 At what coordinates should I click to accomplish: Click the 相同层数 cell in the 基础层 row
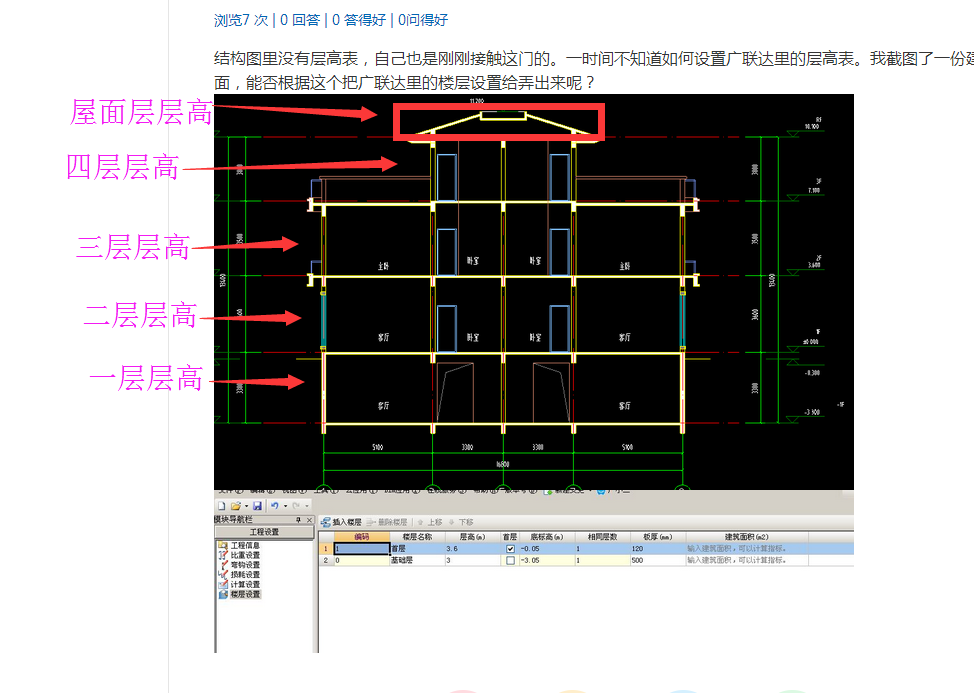(602, 560)
